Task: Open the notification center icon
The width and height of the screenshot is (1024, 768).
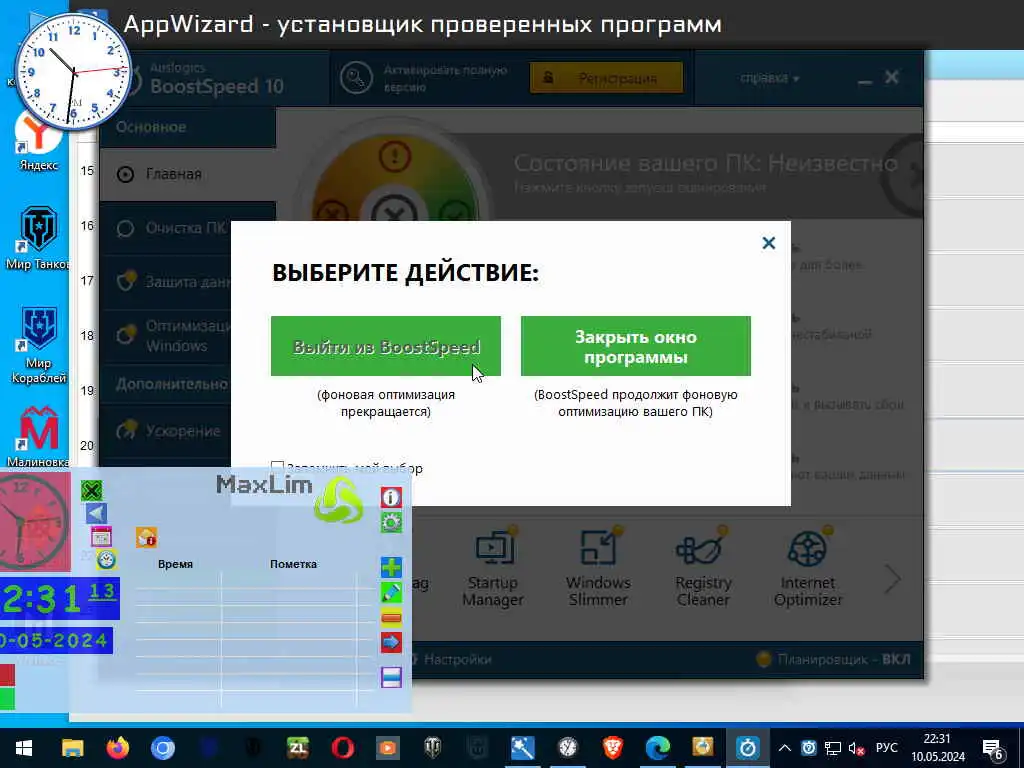Action: click(993, 749)
